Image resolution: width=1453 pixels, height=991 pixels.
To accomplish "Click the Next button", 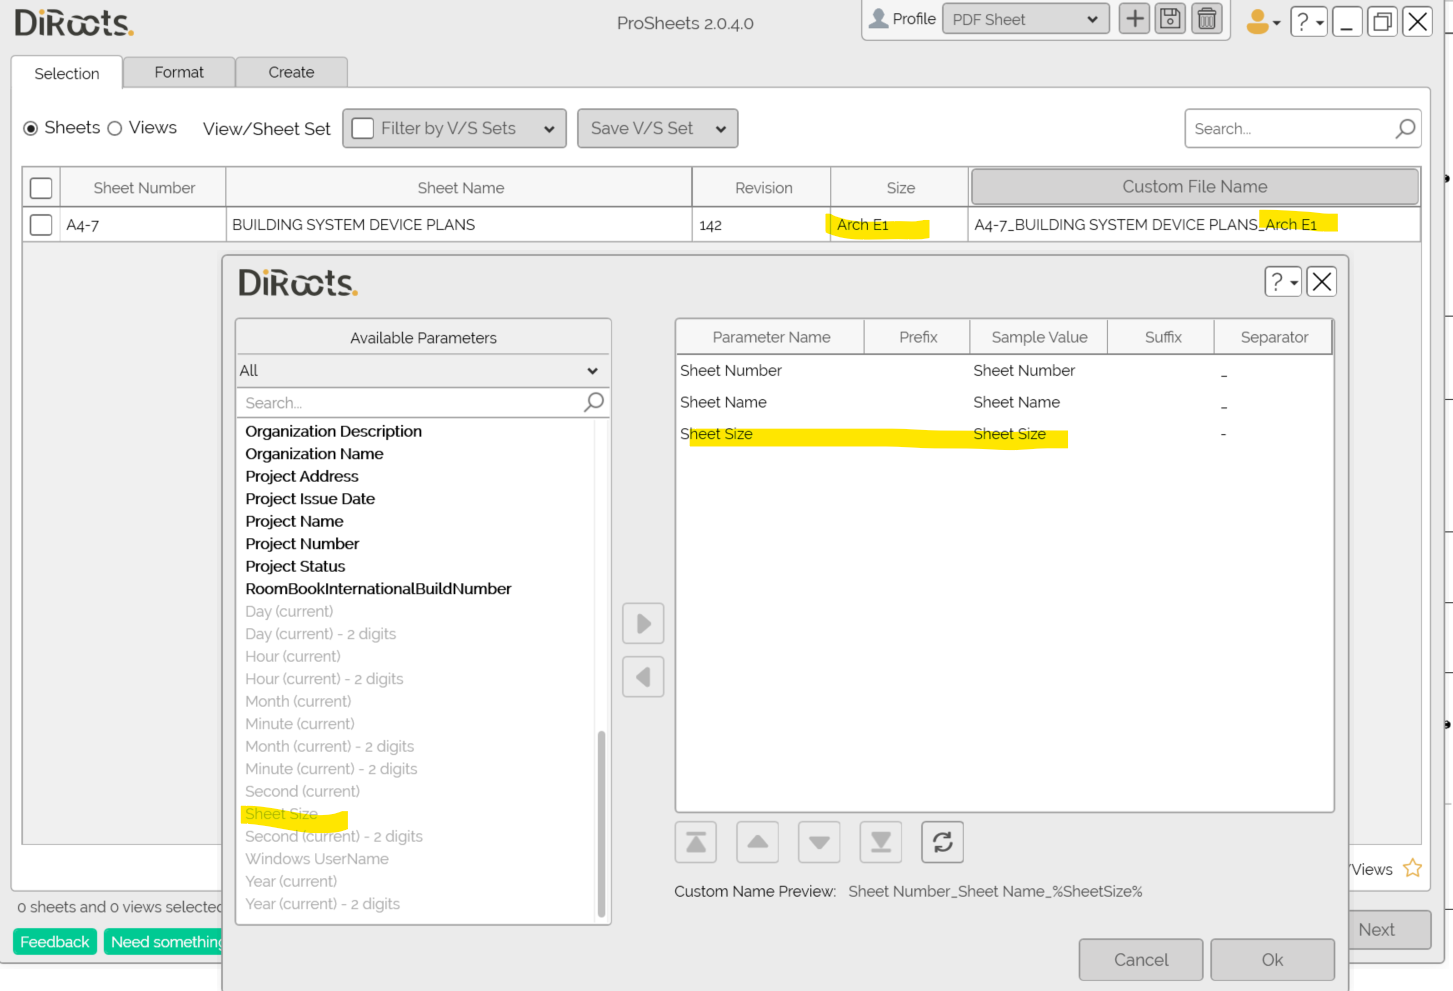I will (1390, 930).
